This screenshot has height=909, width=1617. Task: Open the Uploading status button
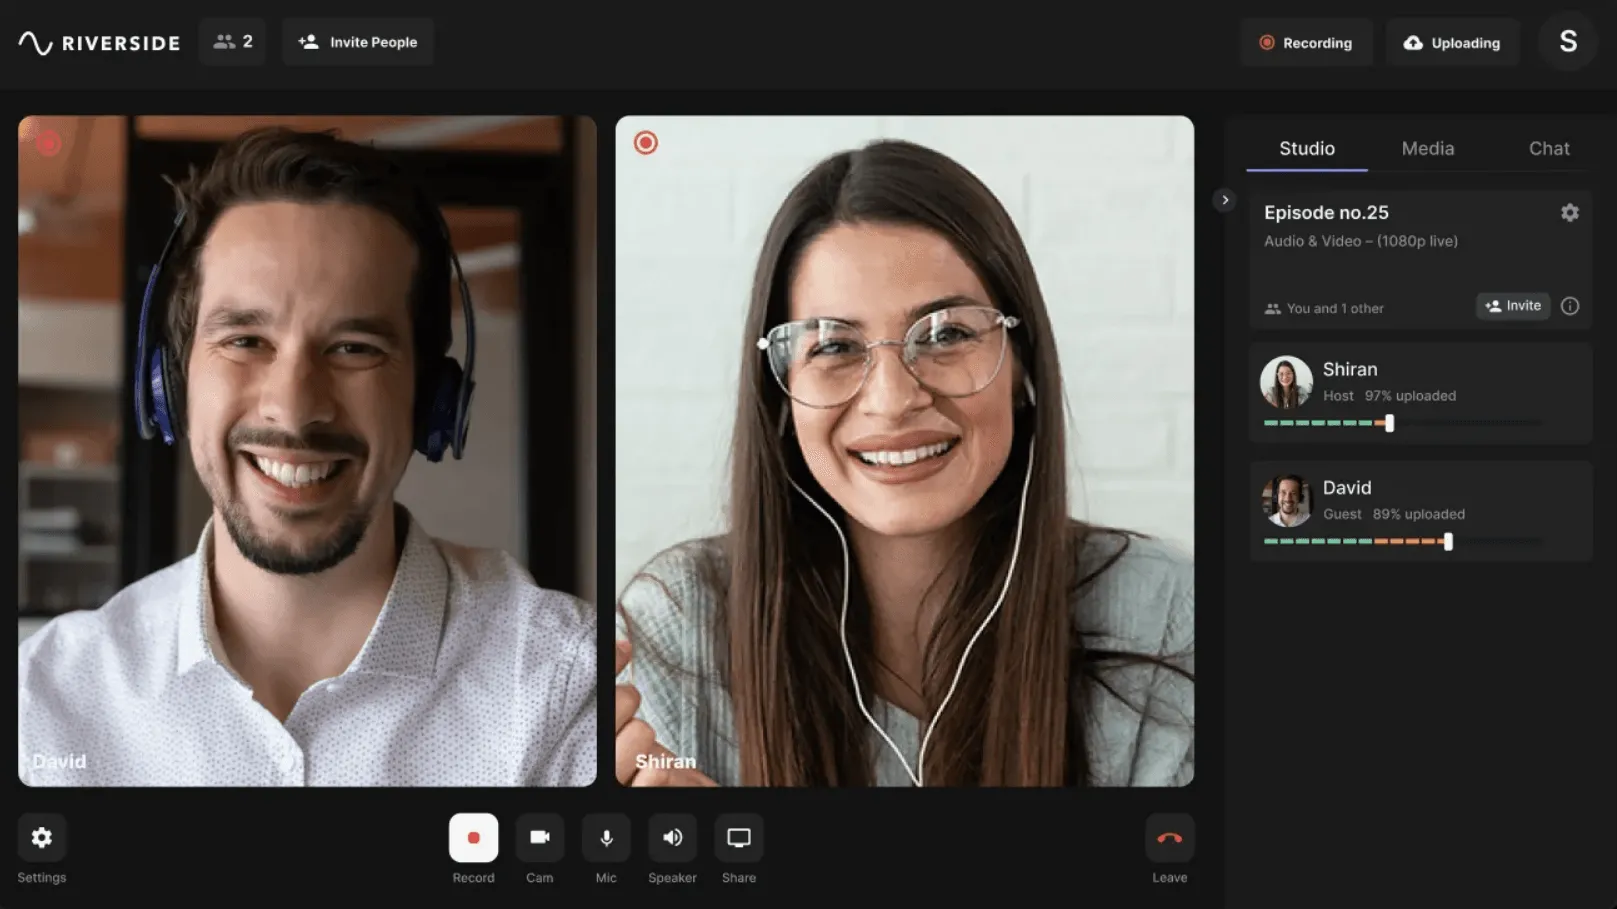click(x=1452, y=43)
